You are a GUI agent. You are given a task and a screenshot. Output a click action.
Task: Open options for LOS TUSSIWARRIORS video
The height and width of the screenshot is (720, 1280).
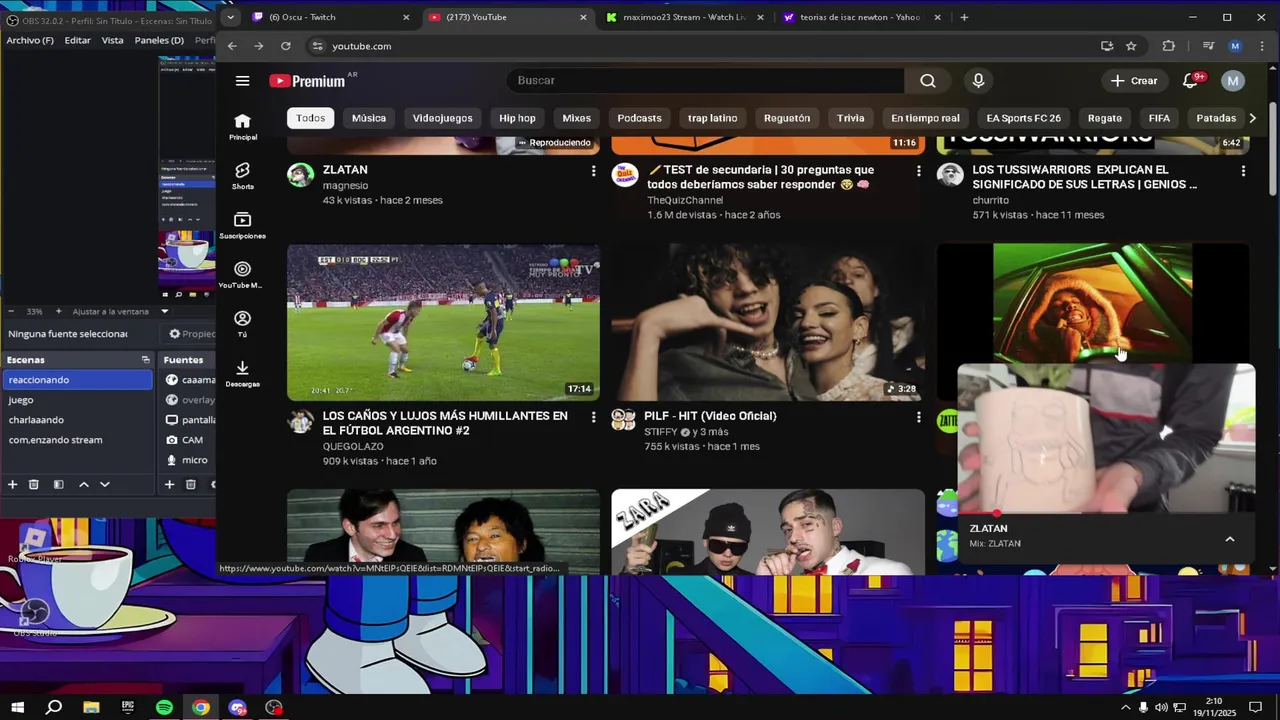click(x=1243, y=171)
